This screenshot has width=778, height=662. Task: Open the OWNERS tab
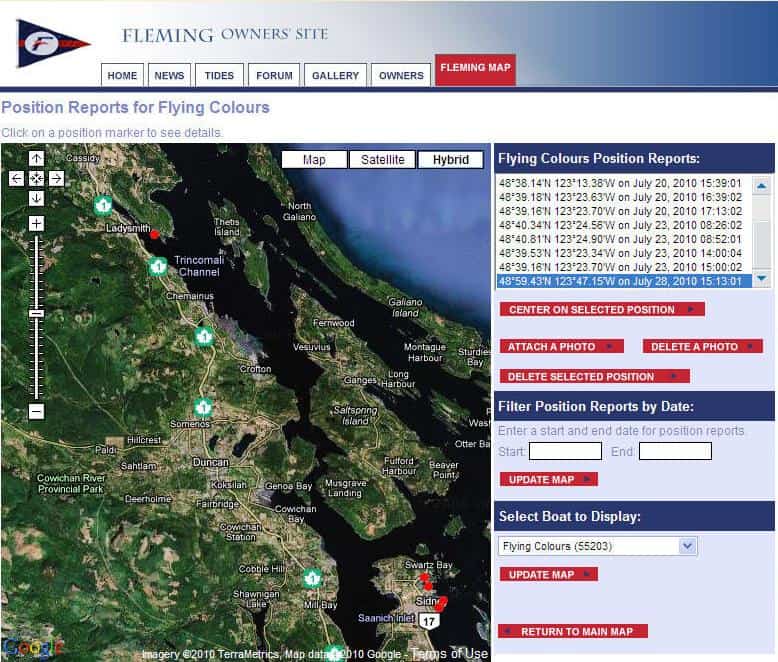pyautogui.click(x=401, y=75)
